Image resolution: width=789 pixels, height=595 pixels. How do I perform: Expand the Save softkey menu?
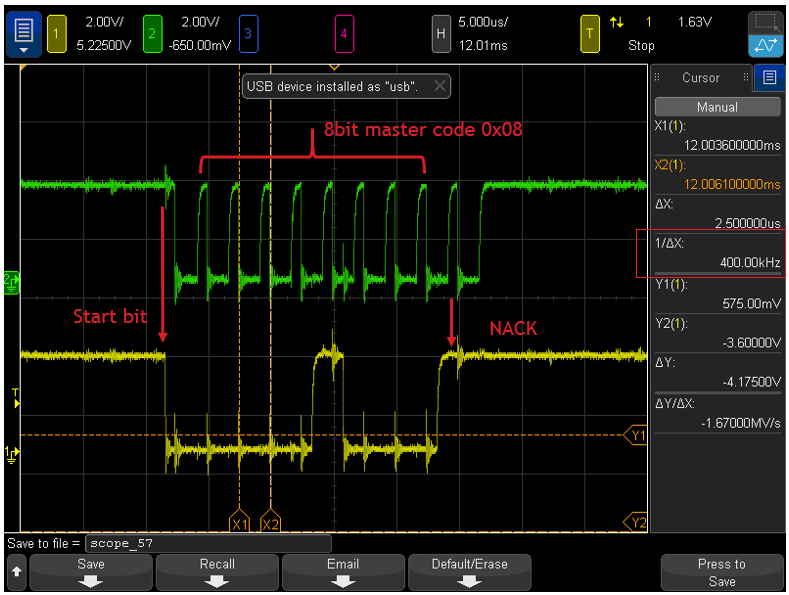[x=91, y=572]
